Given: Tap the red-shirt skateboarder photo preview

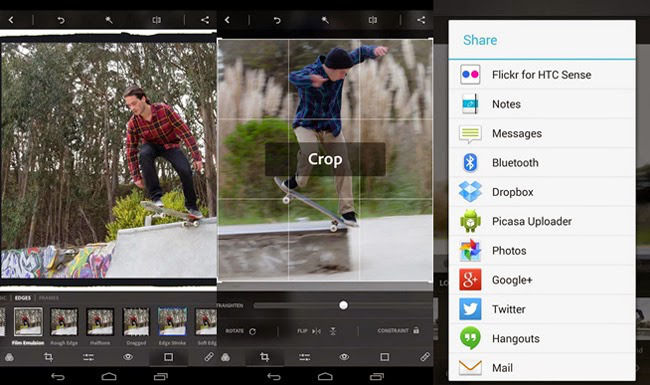Looking at the screenshot, I should pyautogui.click(x=109, y=159).
